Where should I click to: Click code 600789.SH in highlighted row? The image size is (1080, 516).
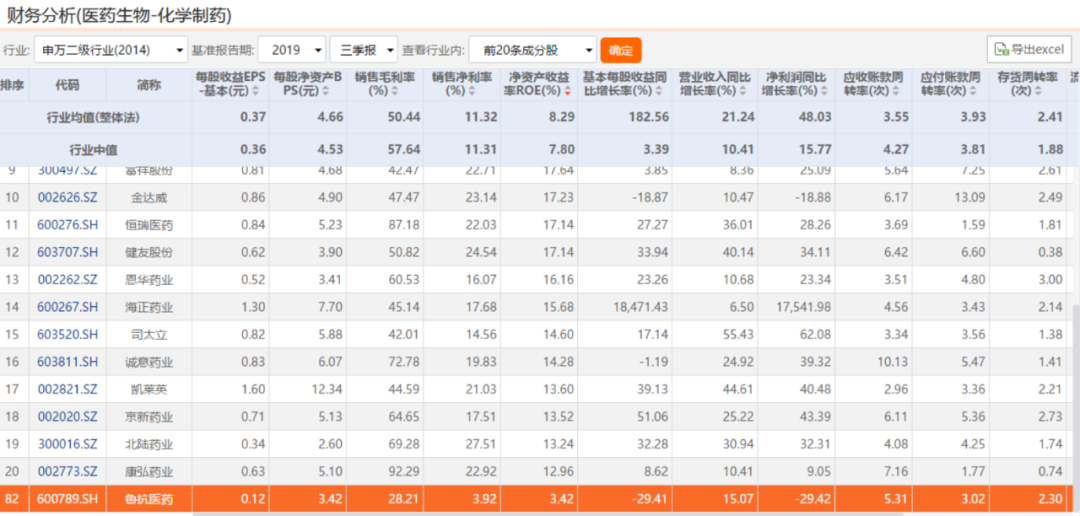pos(68,499)
